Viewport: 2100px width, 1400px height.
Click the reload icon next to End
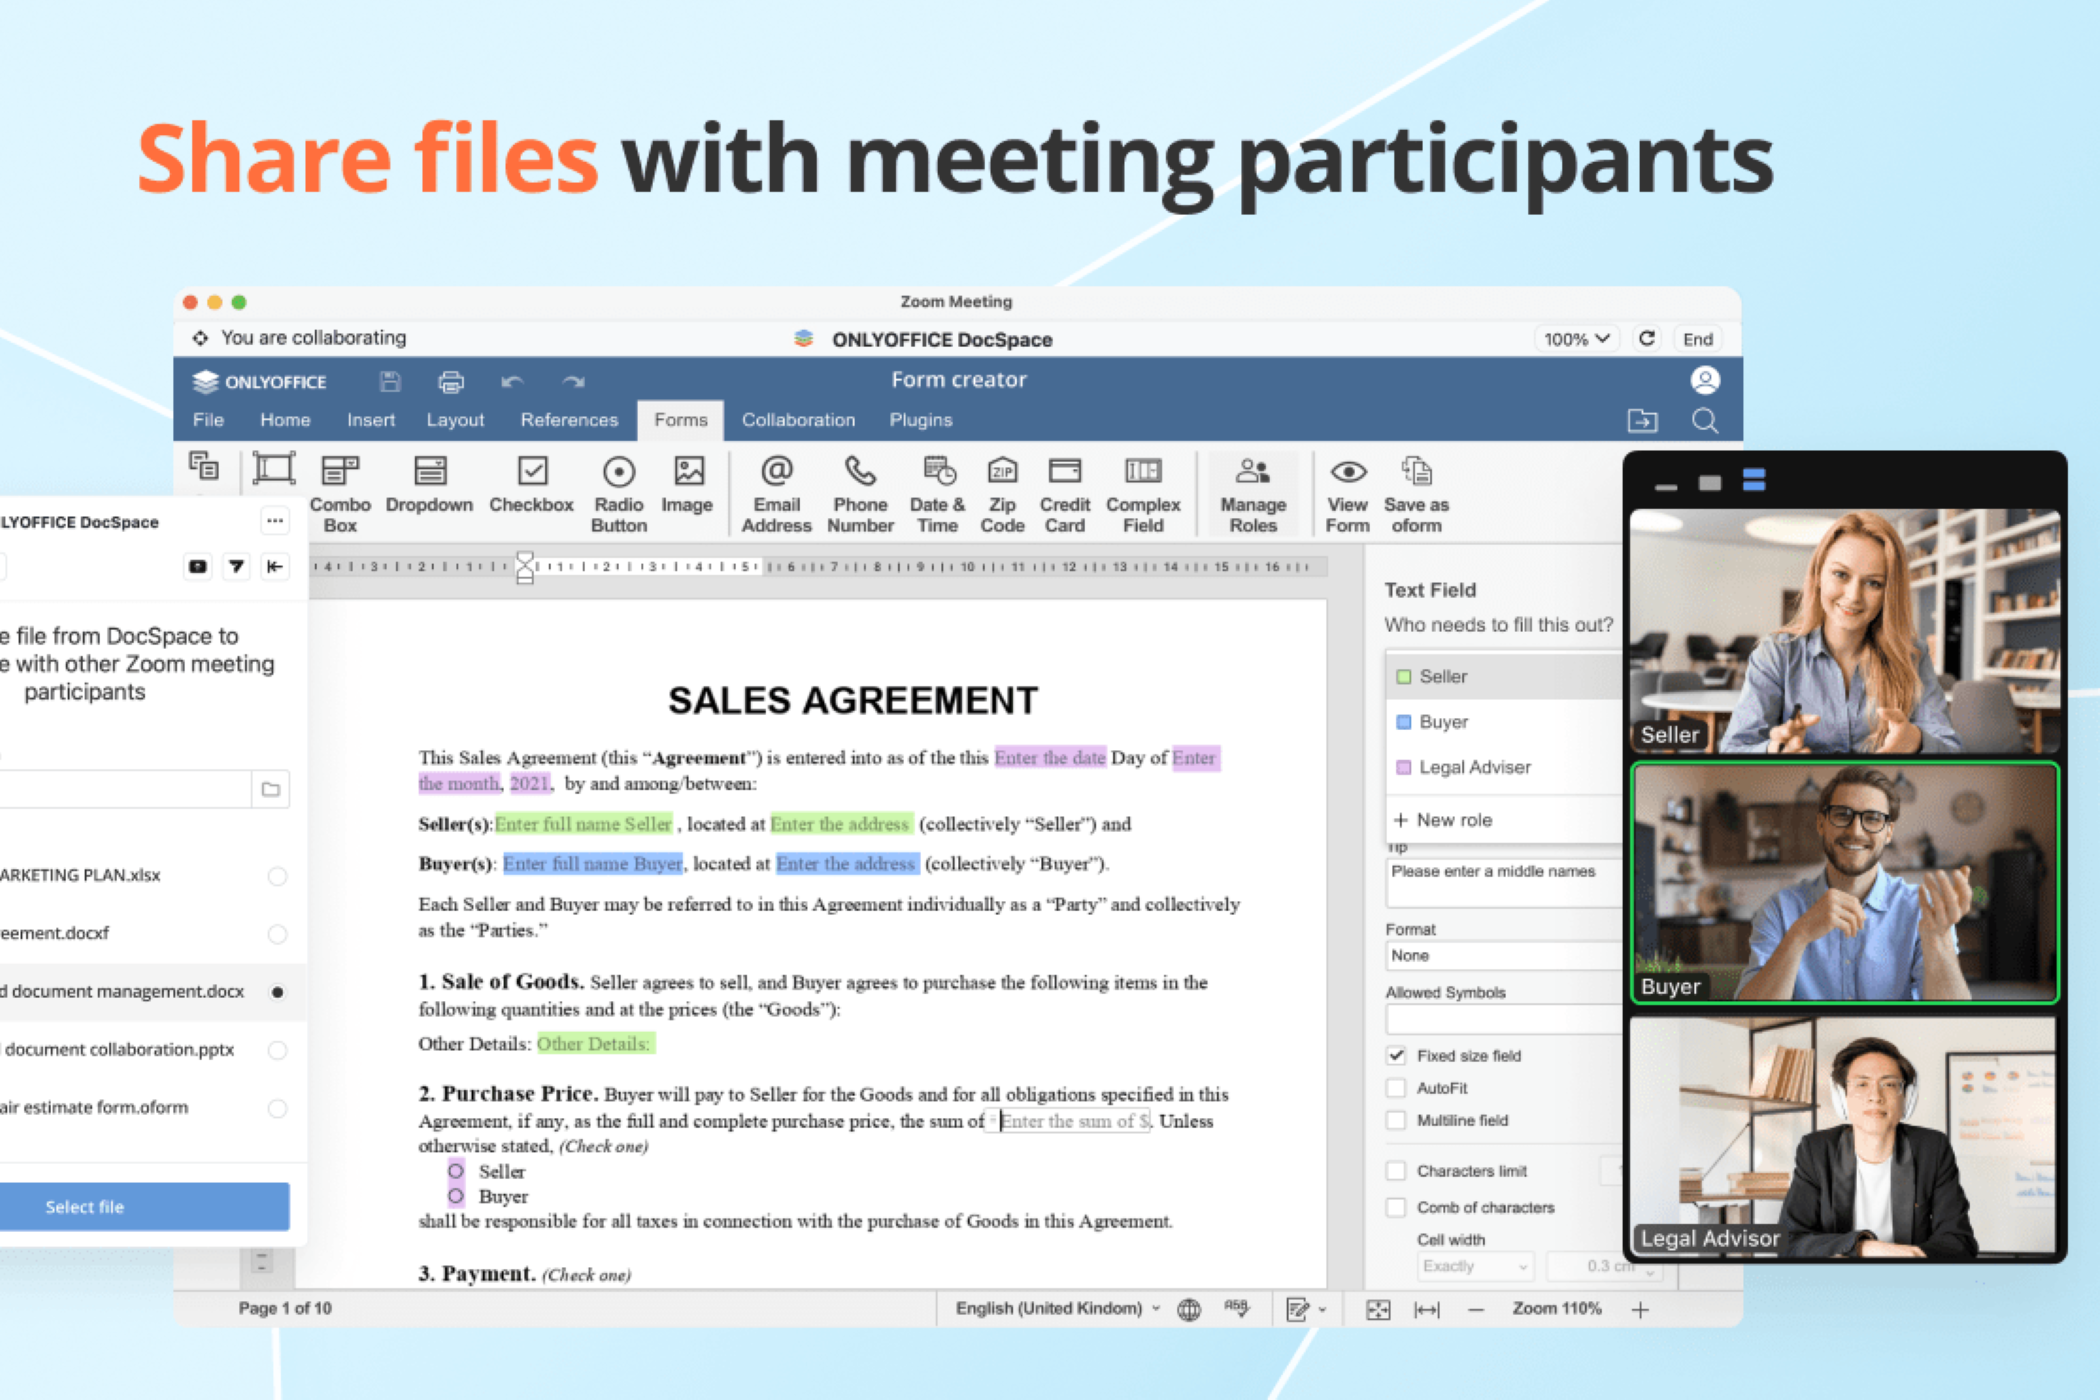1647,339
